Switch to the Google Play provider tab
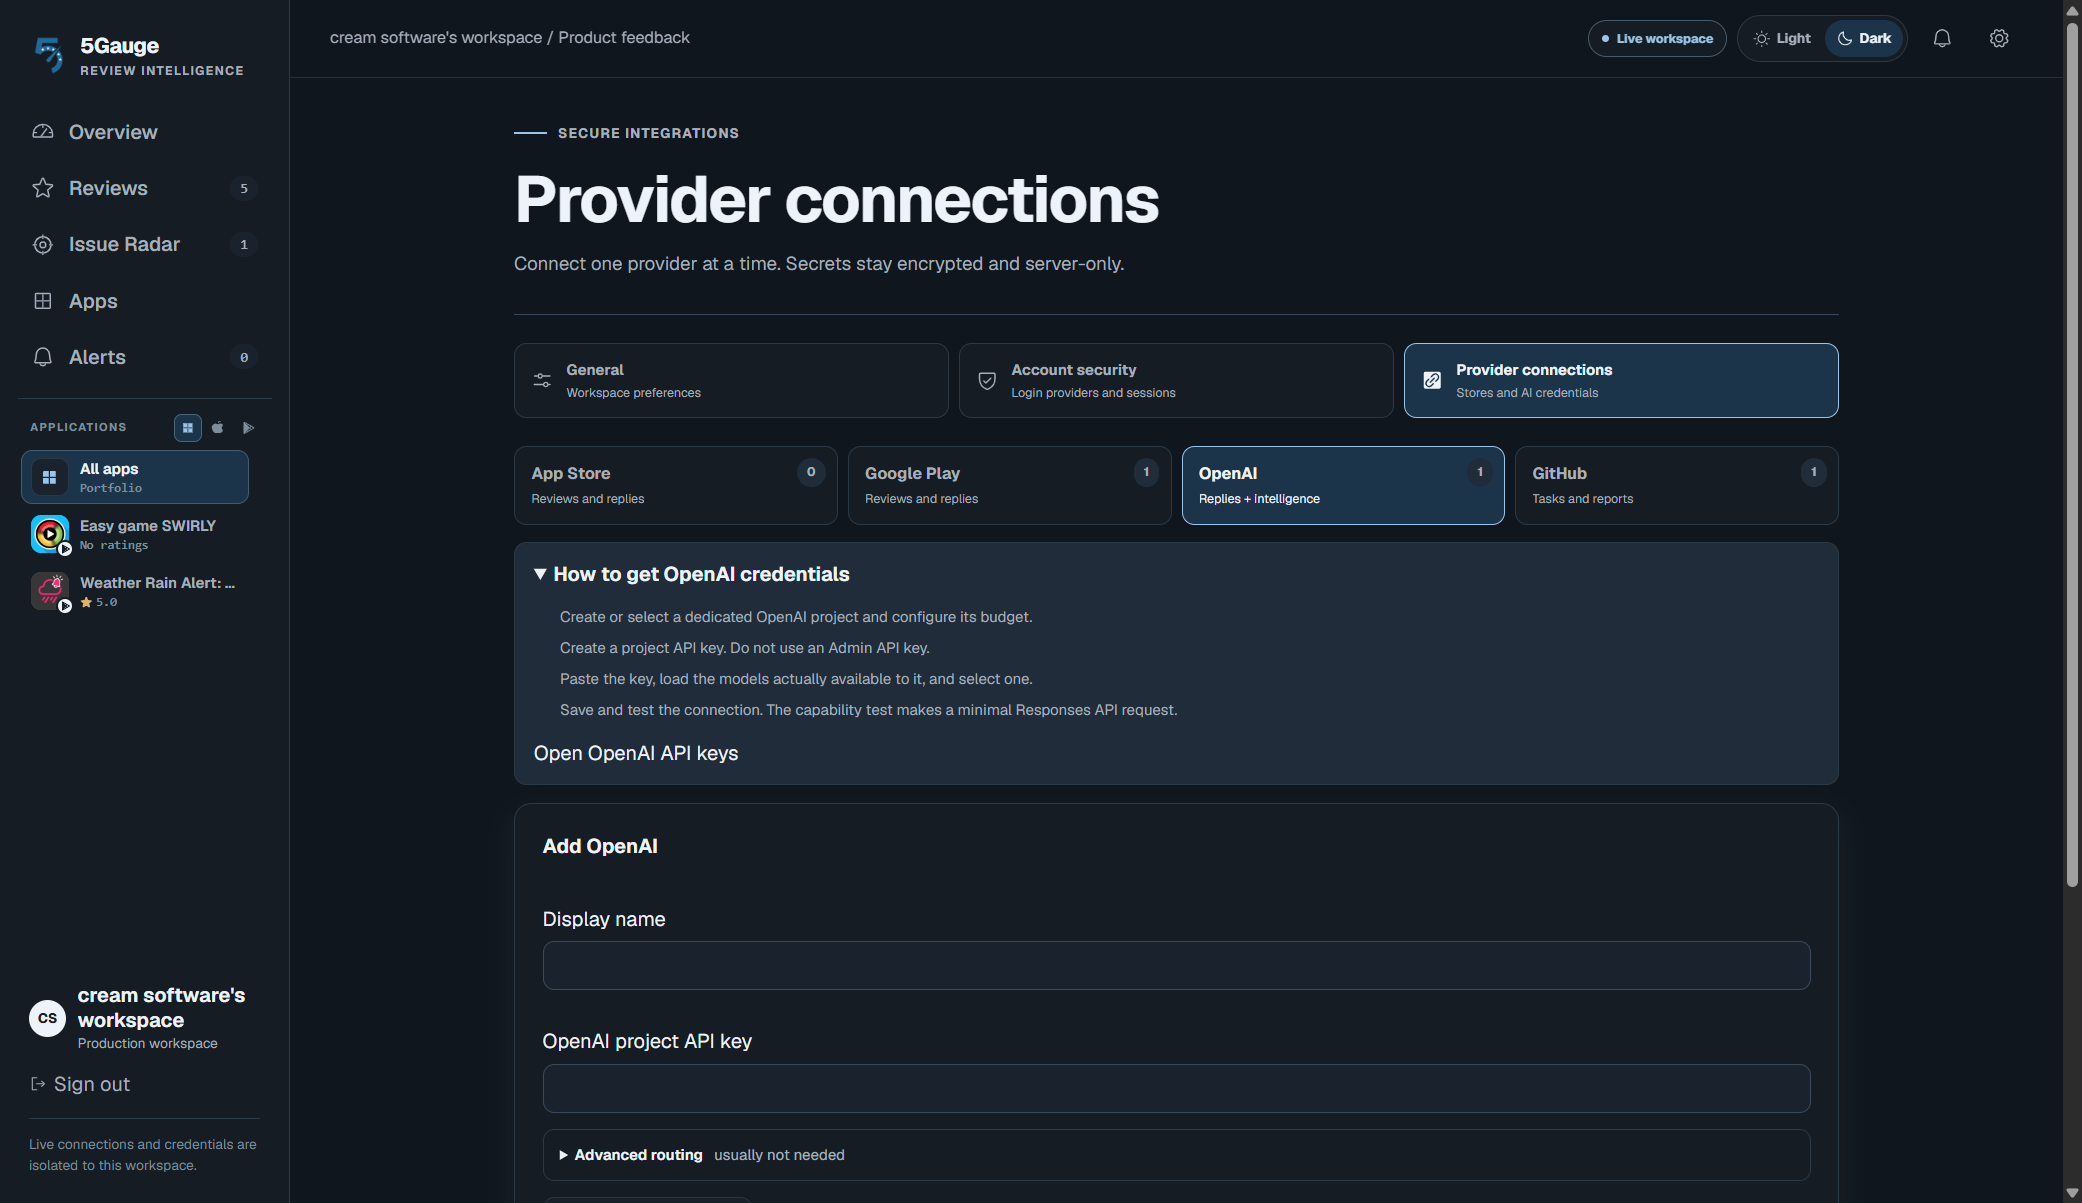 coord(1009,485)
